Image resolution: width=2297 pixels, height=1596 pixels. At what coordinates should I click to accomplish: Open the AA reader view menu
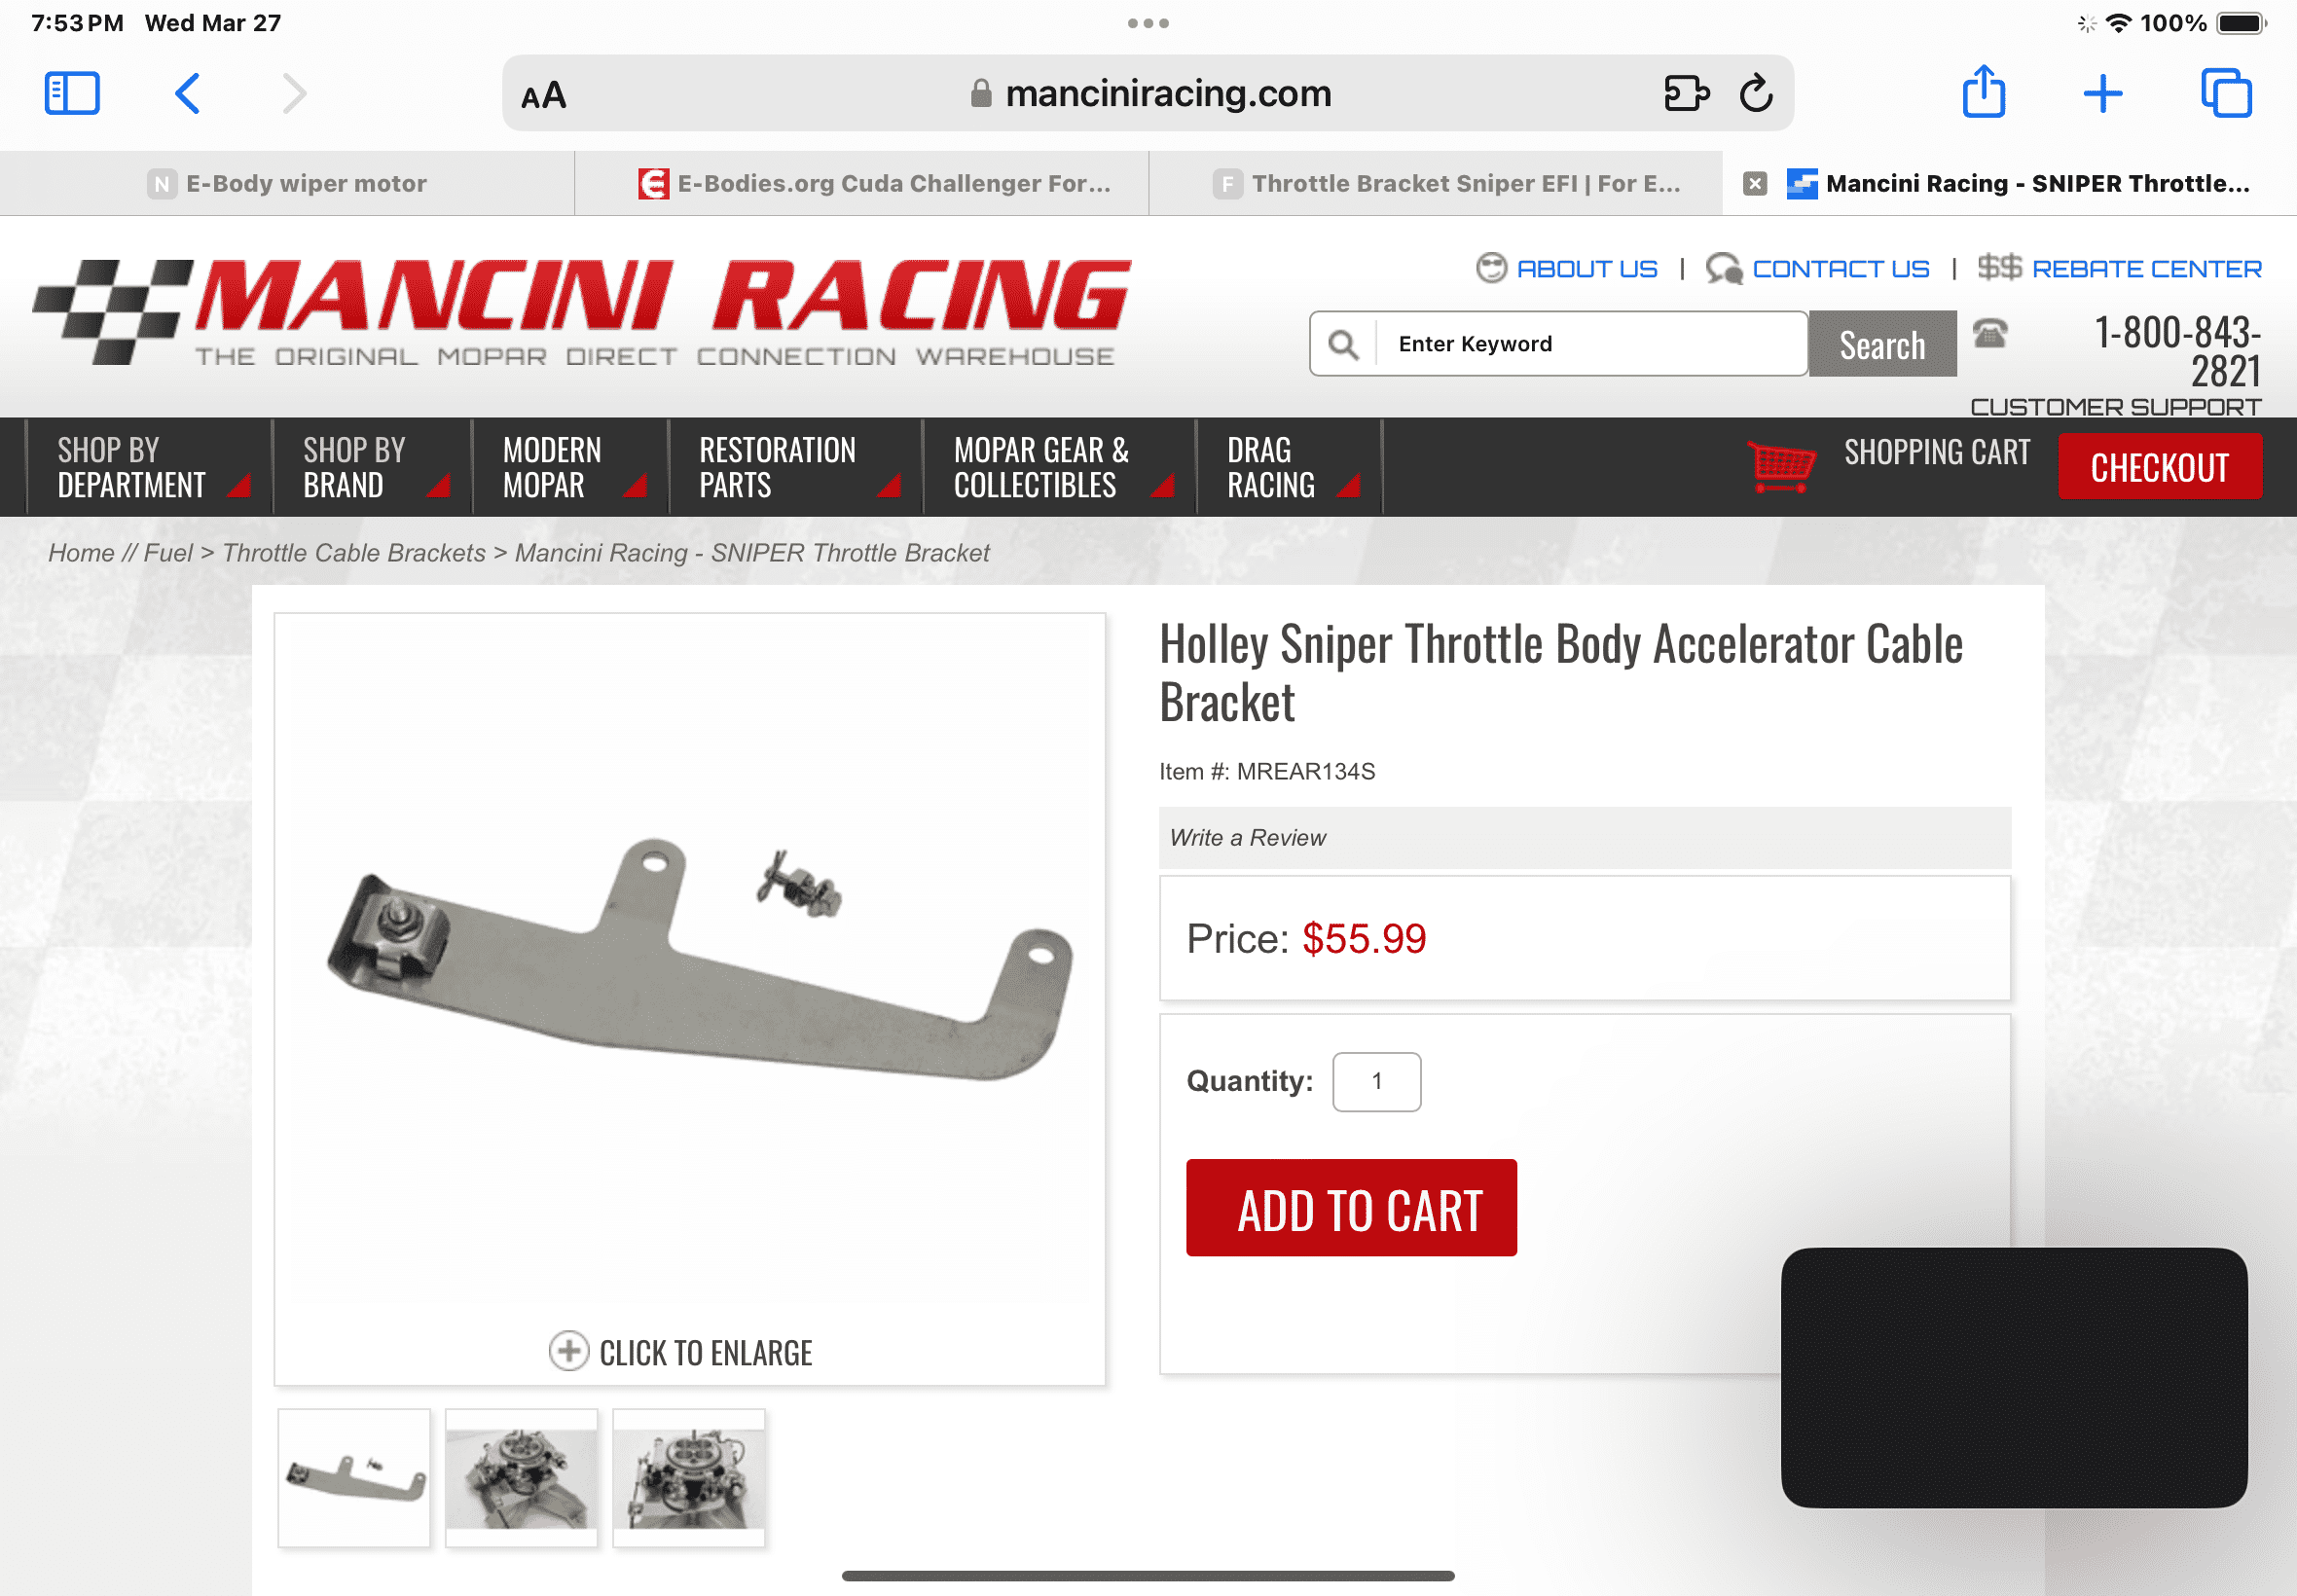pos(544,96)
